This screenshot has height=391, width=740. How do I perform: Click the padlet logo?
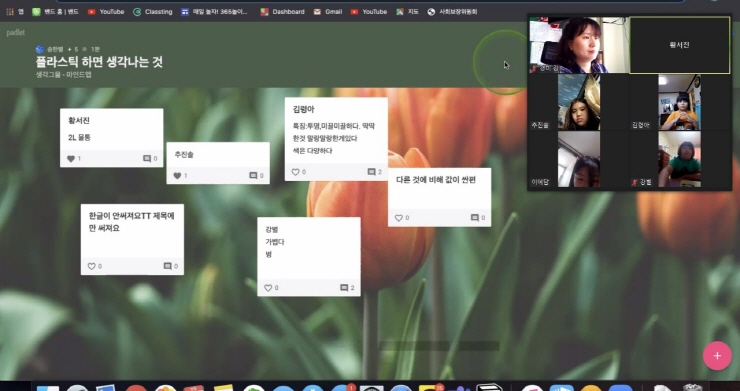pos(16,33)
